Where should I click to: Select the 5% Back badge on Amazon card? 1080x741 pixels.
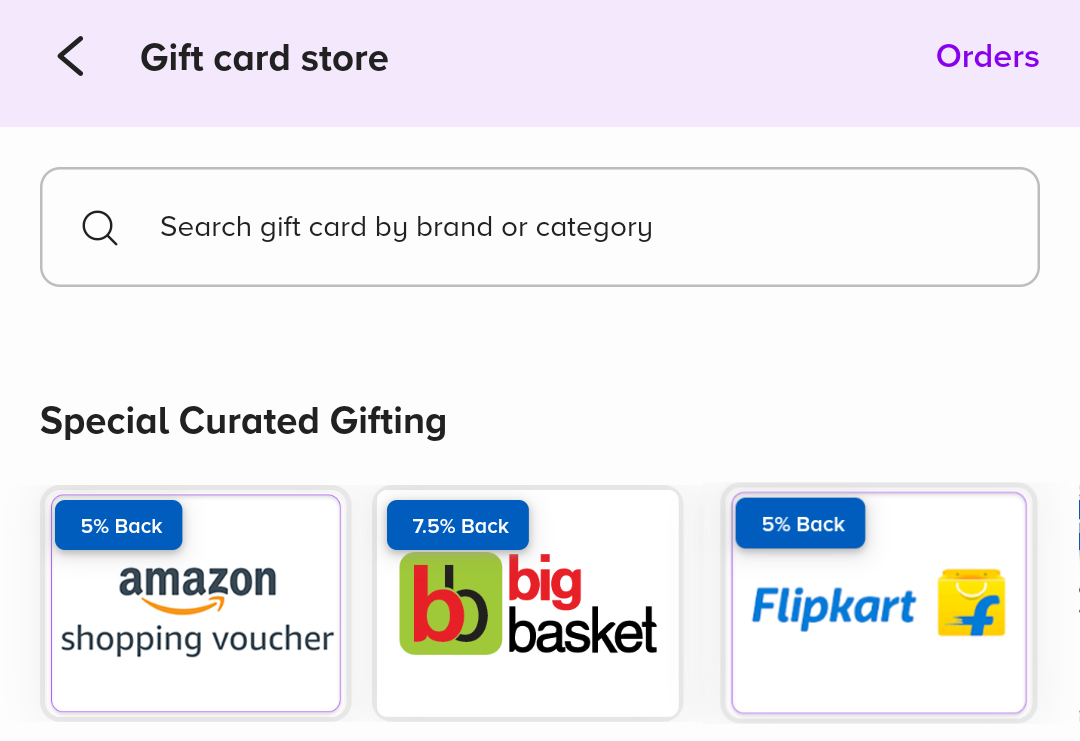point(119,526)
